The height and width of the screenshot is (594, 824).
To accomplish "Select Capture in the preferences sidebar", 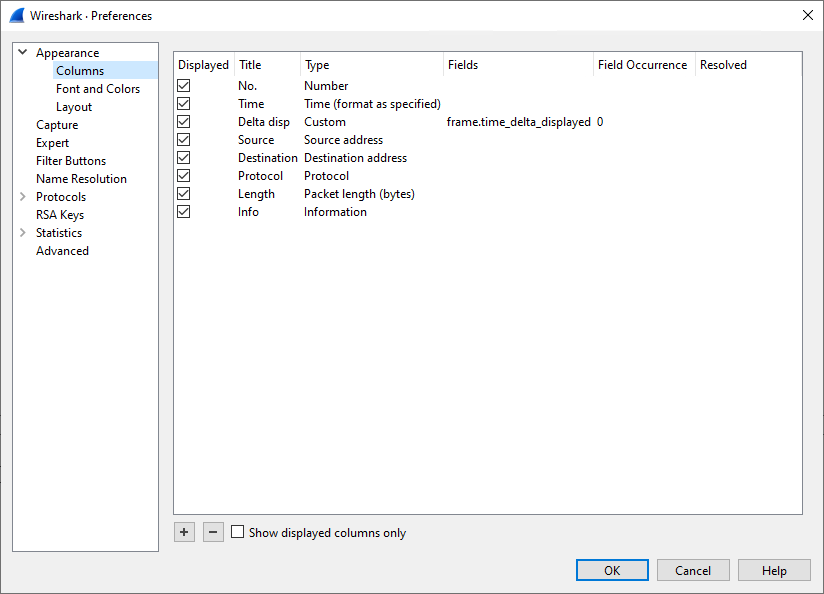I will coord(57,124).
